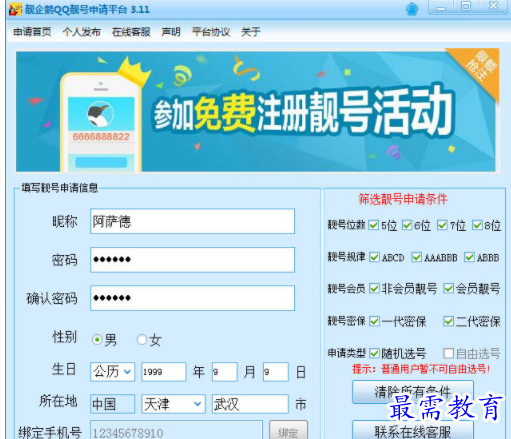
Task: Select the 男 gender radio button
Action: tap(97, 340)
